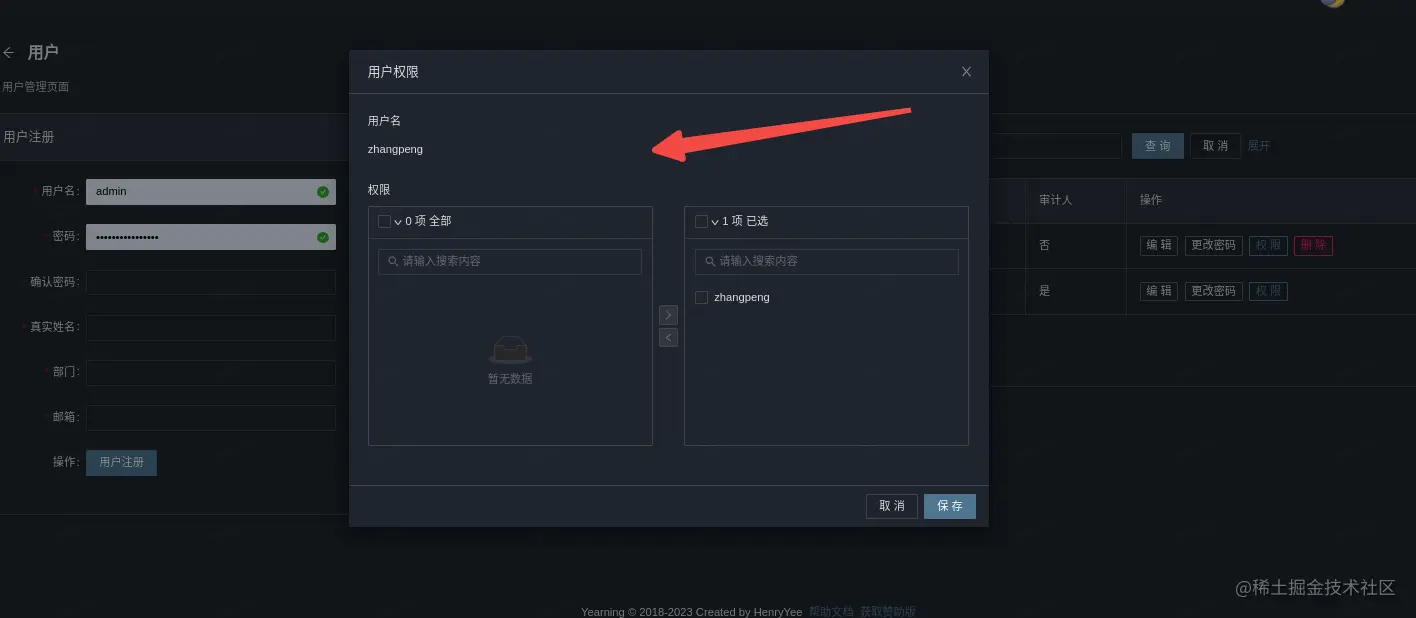Click green check icon in 用户名 field

(323, 191)
